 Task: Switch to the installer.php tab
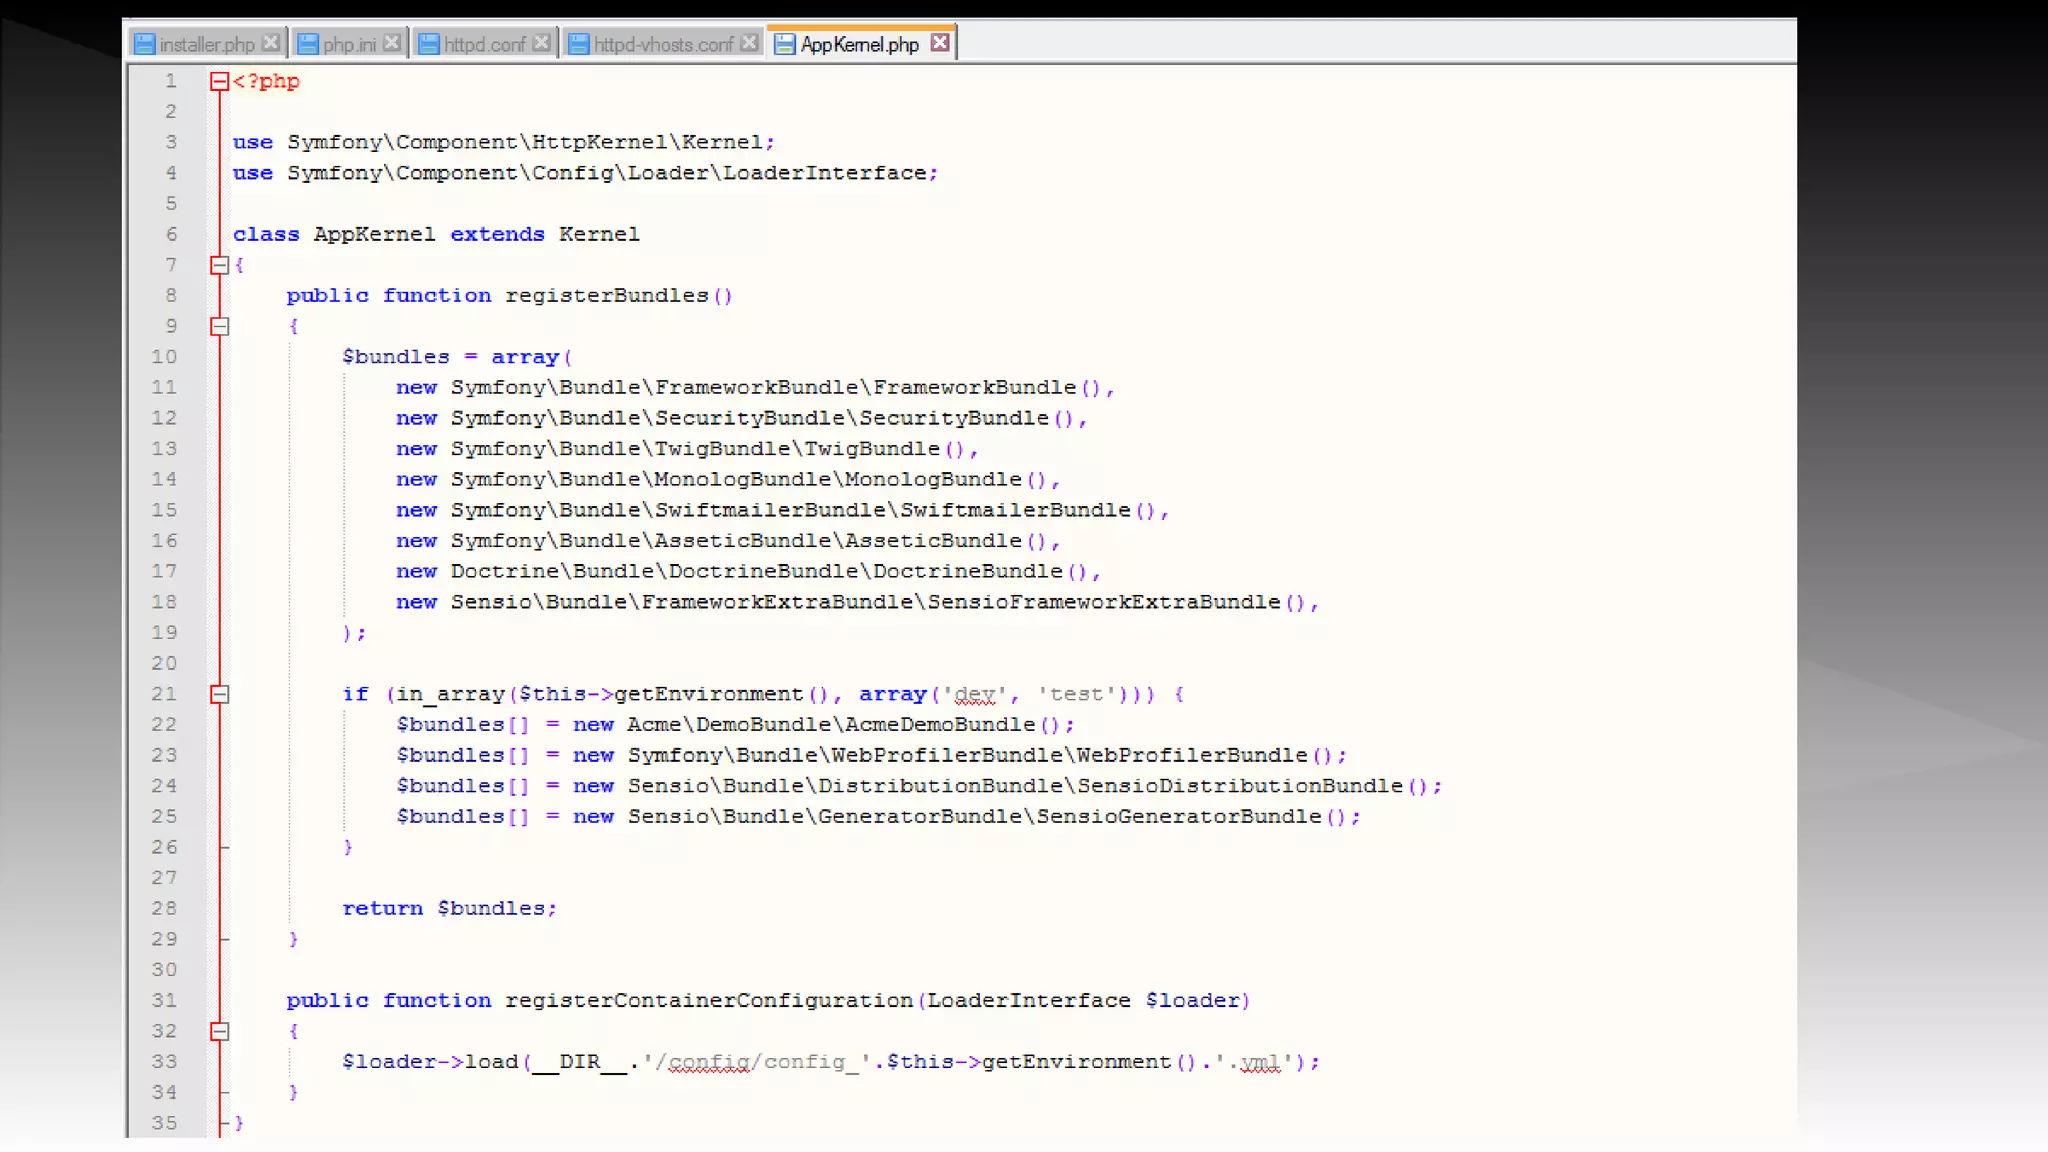click(207, 44)
